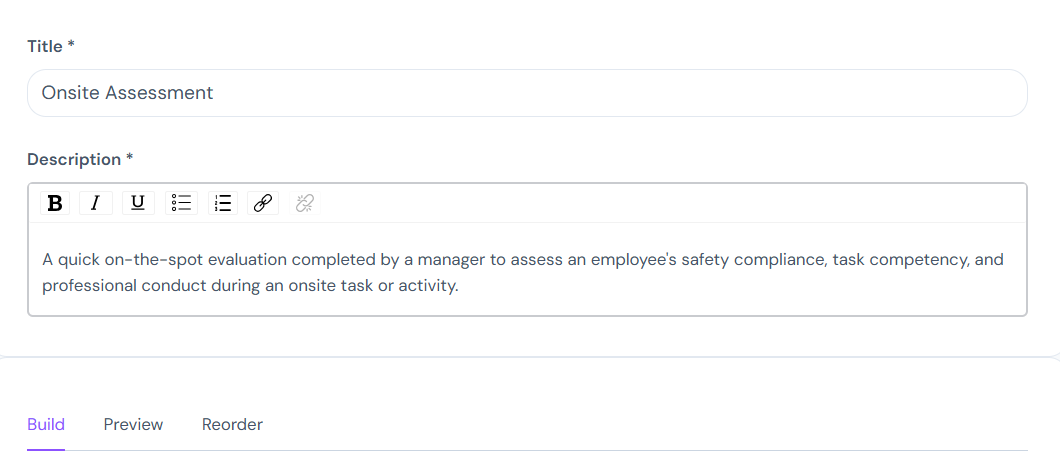Click the remove link broken-chain icon
The image size is (1060, 472).
pos(305,203)
